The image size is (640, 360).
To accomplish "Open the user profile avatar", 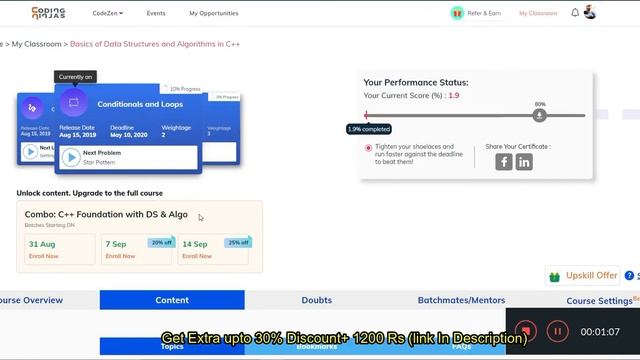I will click(x=590, y=12).
